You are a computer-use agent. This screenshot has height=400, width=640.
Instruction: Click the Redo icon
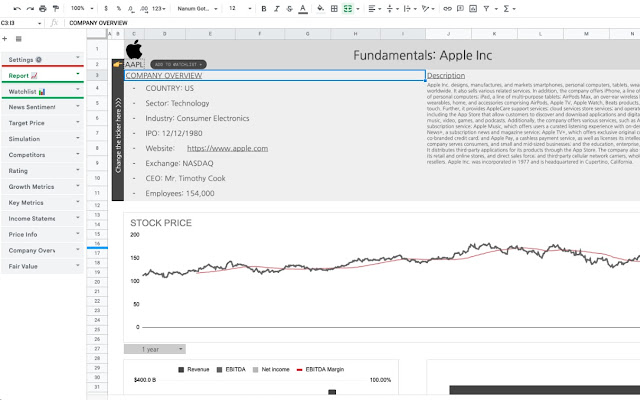pos(30,9)
